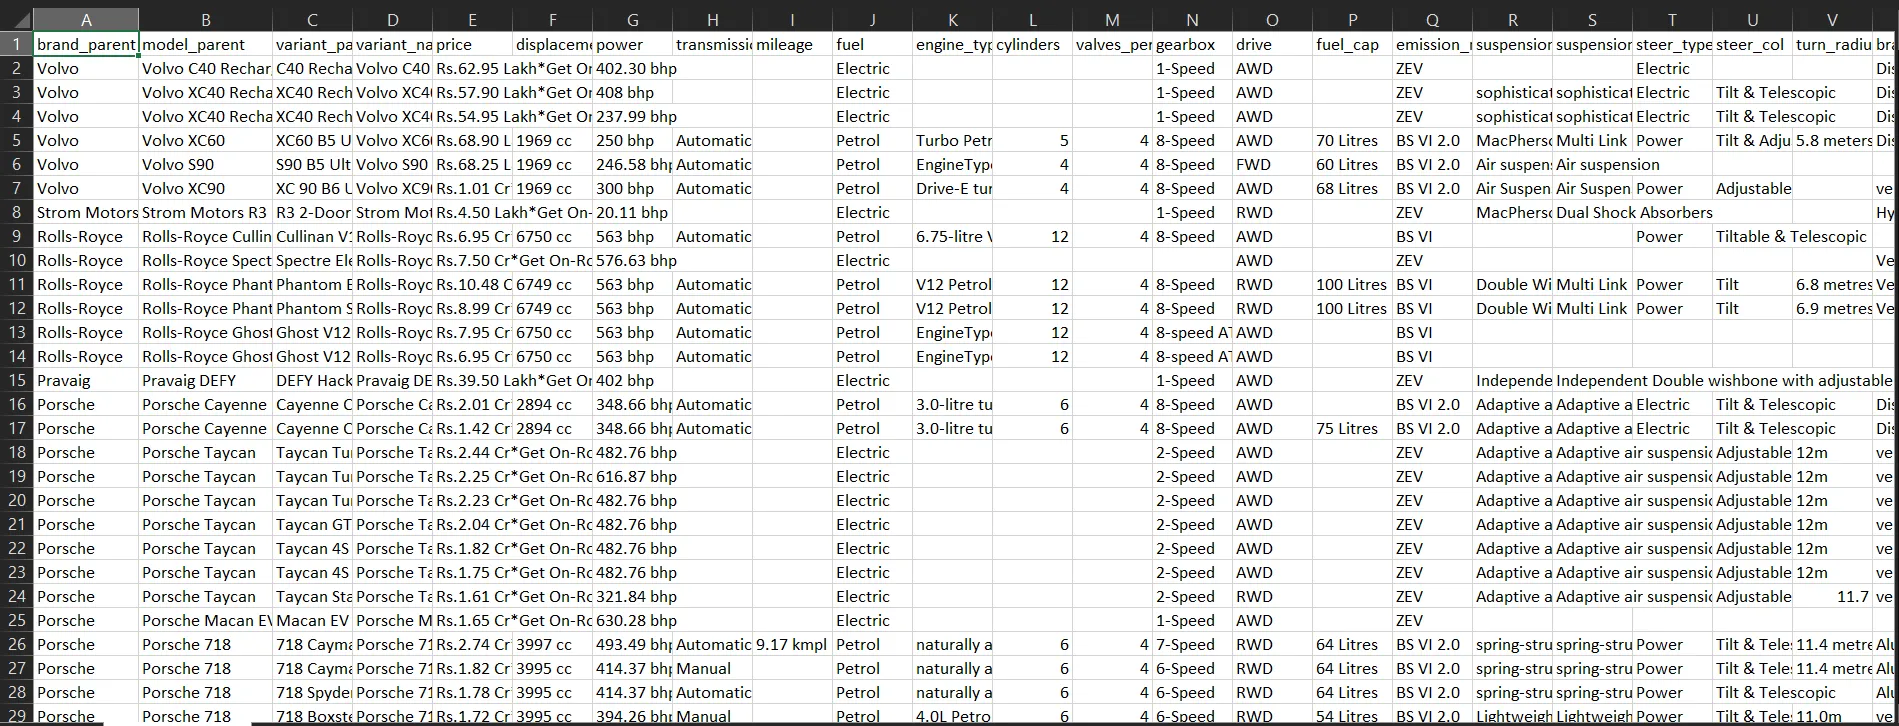Click the 9.17 kmpl mileage cell
Image resolution: width=1899 pixels, height=726 pixels.
(792, 644)
